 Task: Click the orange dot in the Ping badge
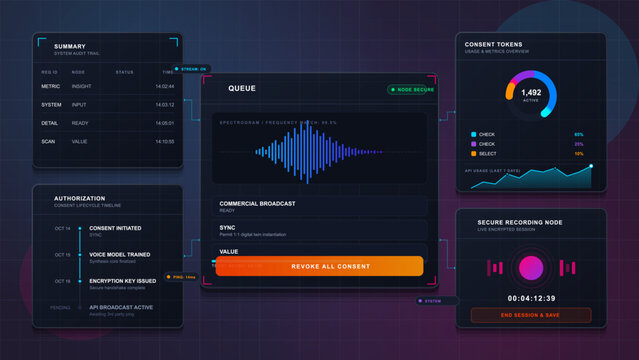coord(168,277)
